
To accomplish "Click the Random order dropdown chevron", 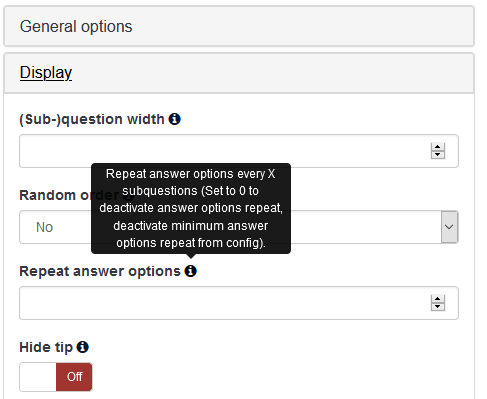I will [x=449, y=227].
